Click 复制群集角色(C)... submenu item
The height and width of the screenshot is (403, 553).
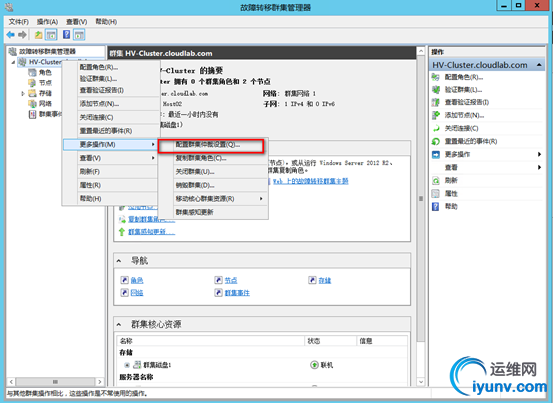click(x=213, y=158)
